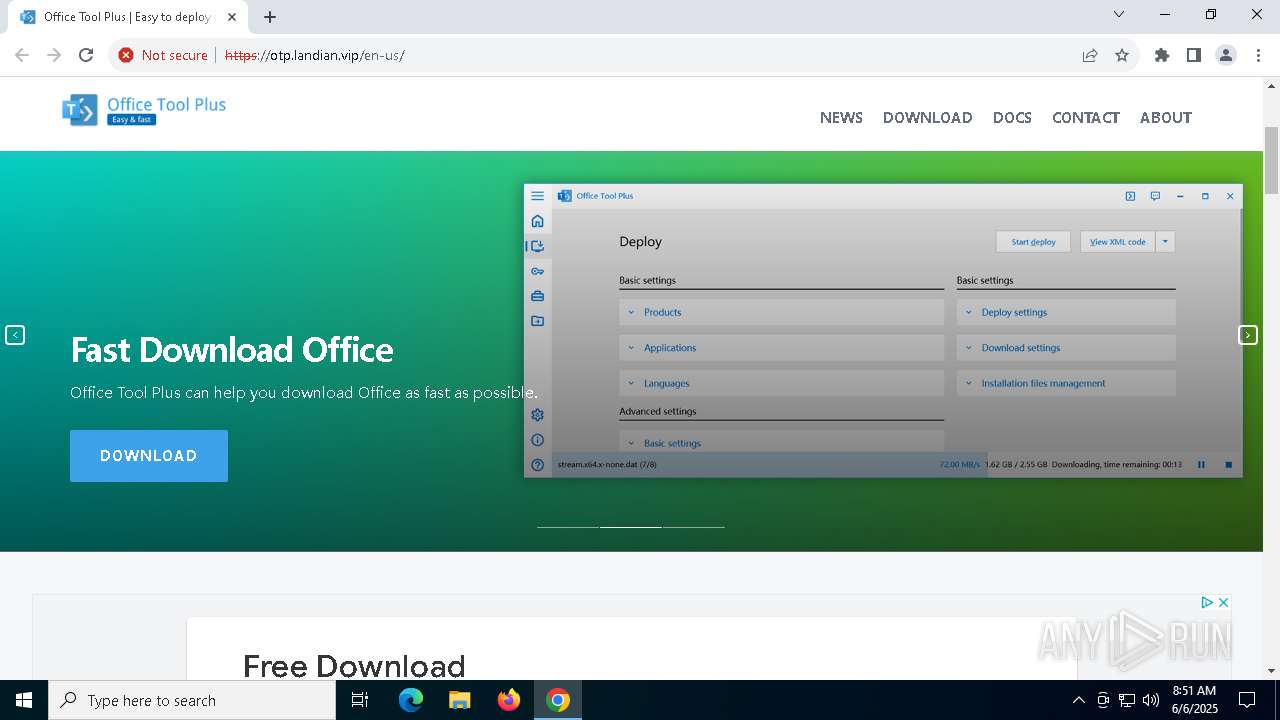
Task: Launch Microsoft Edge from the taskbar
Action: click(x=411, y=700)
